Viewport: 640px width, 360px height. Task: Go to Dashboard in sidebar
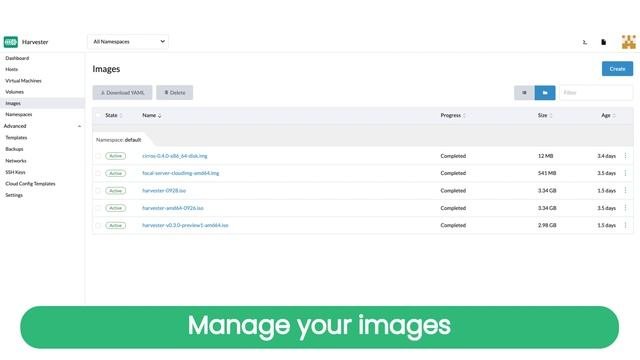tap(17, 58)
